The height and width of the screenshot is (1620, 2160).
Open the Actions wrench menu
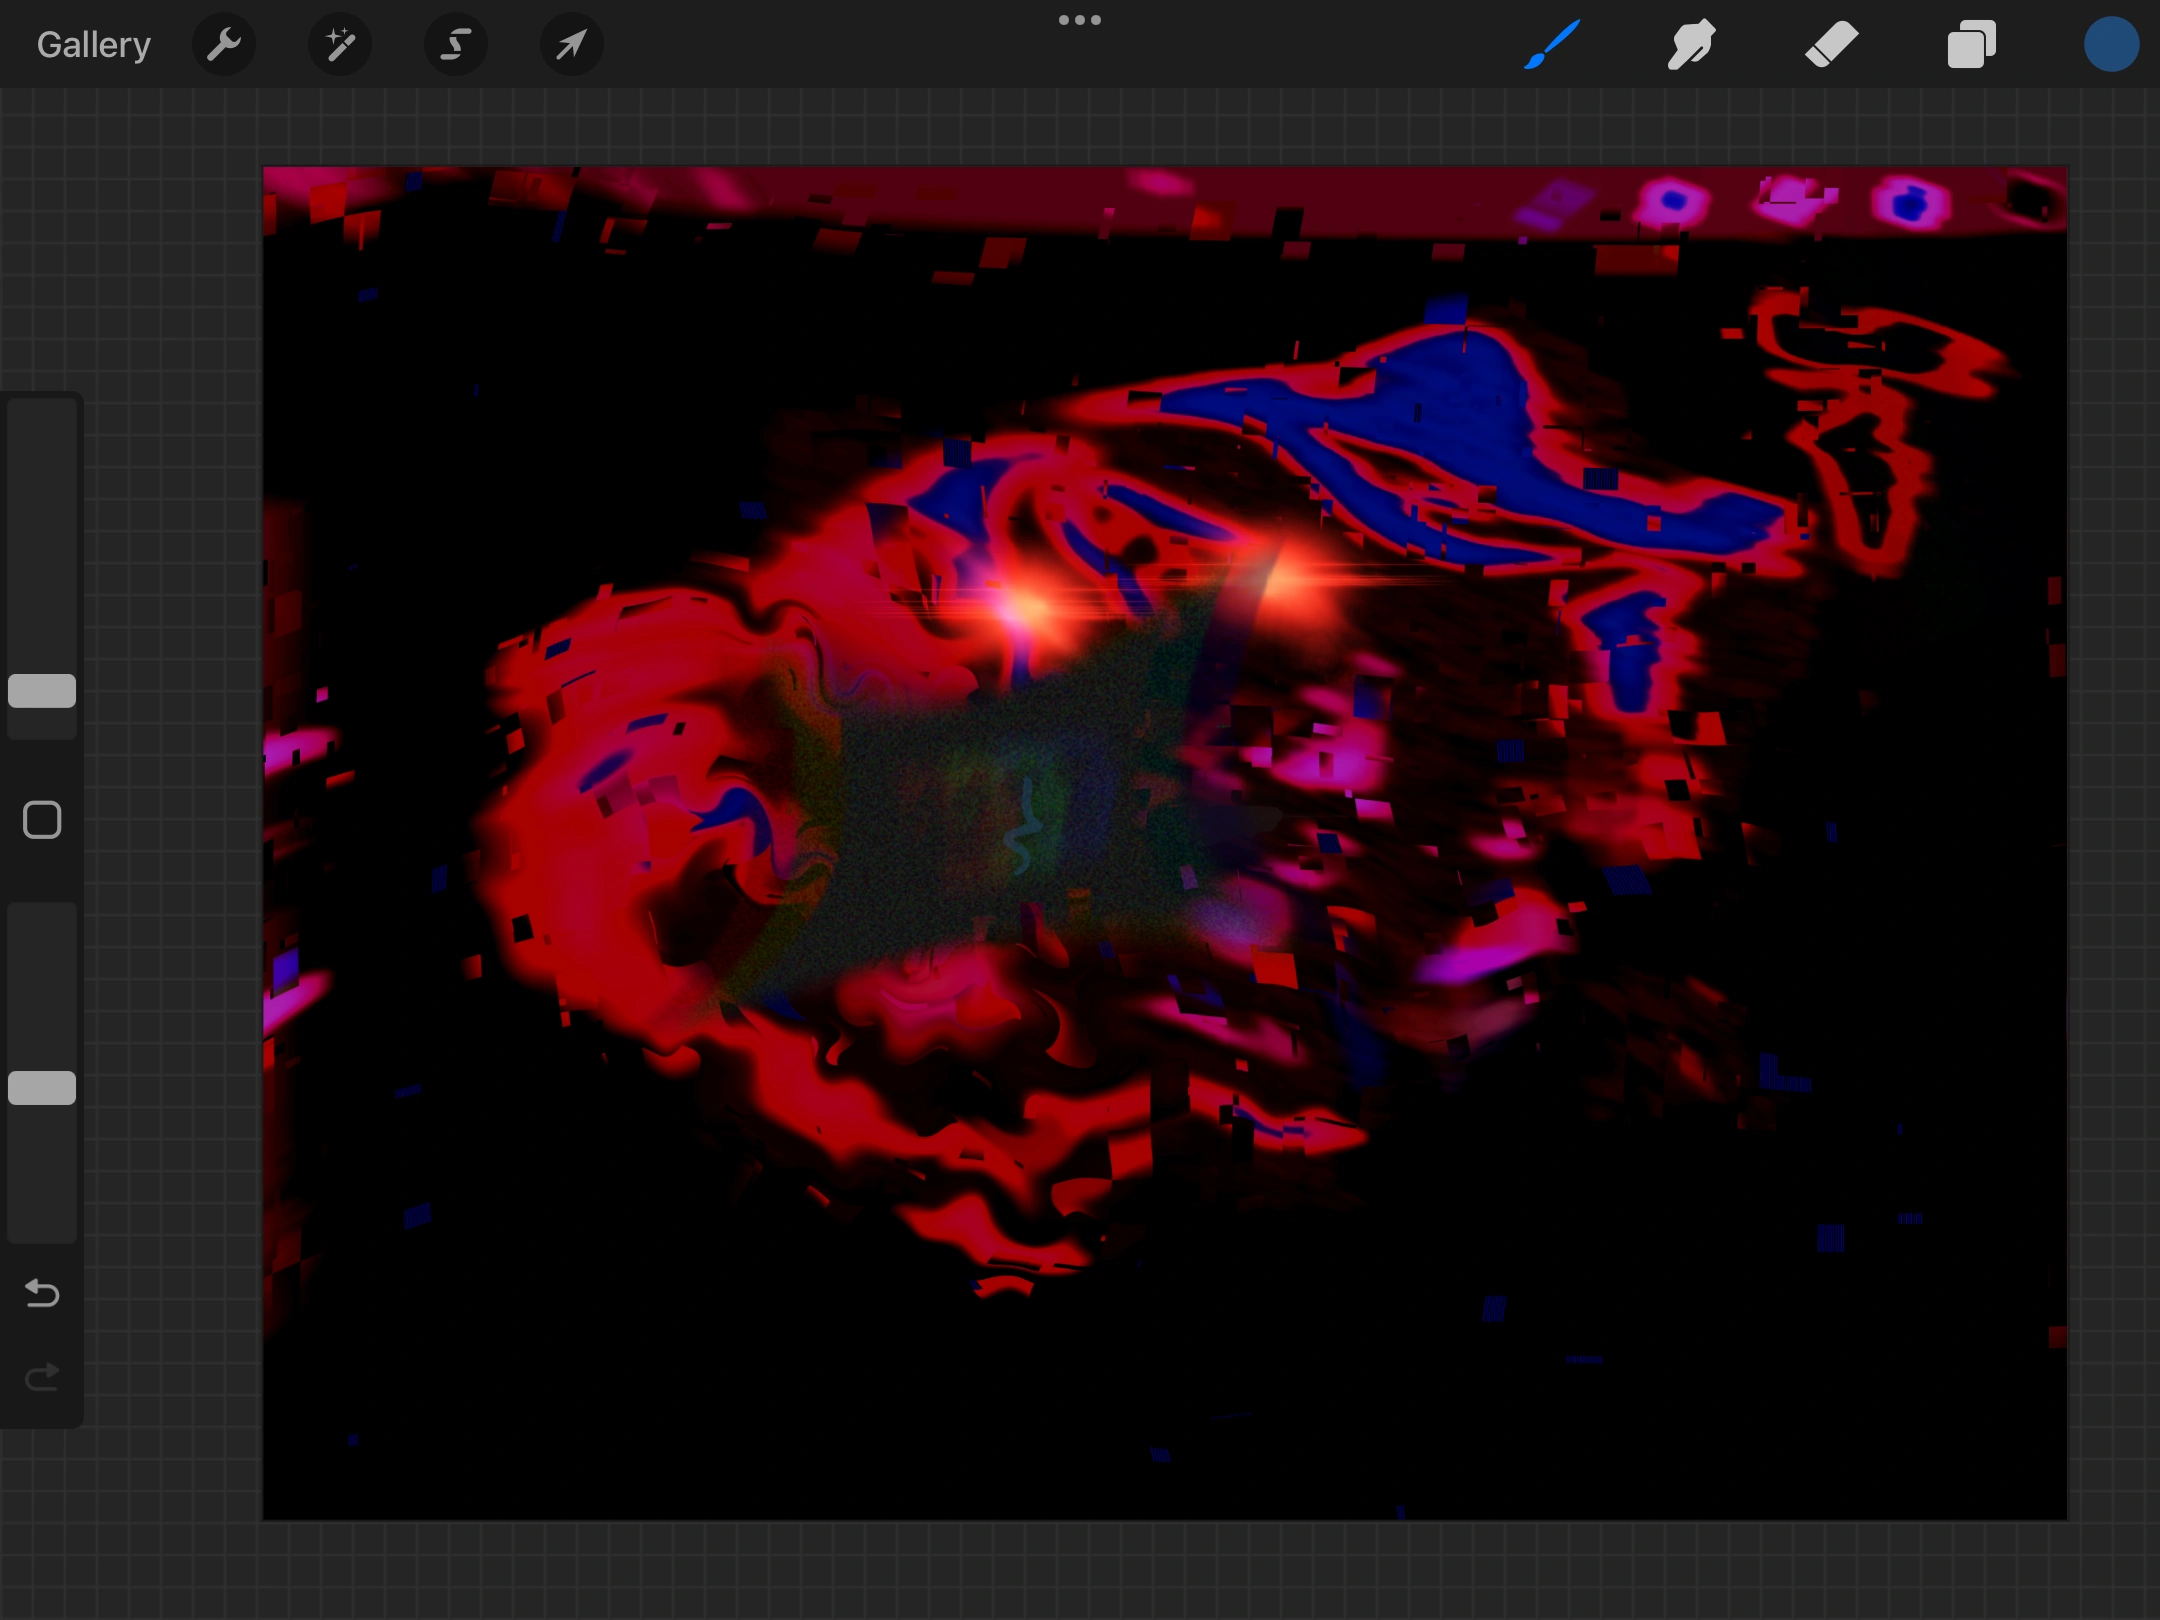click(x=224, y=45)
